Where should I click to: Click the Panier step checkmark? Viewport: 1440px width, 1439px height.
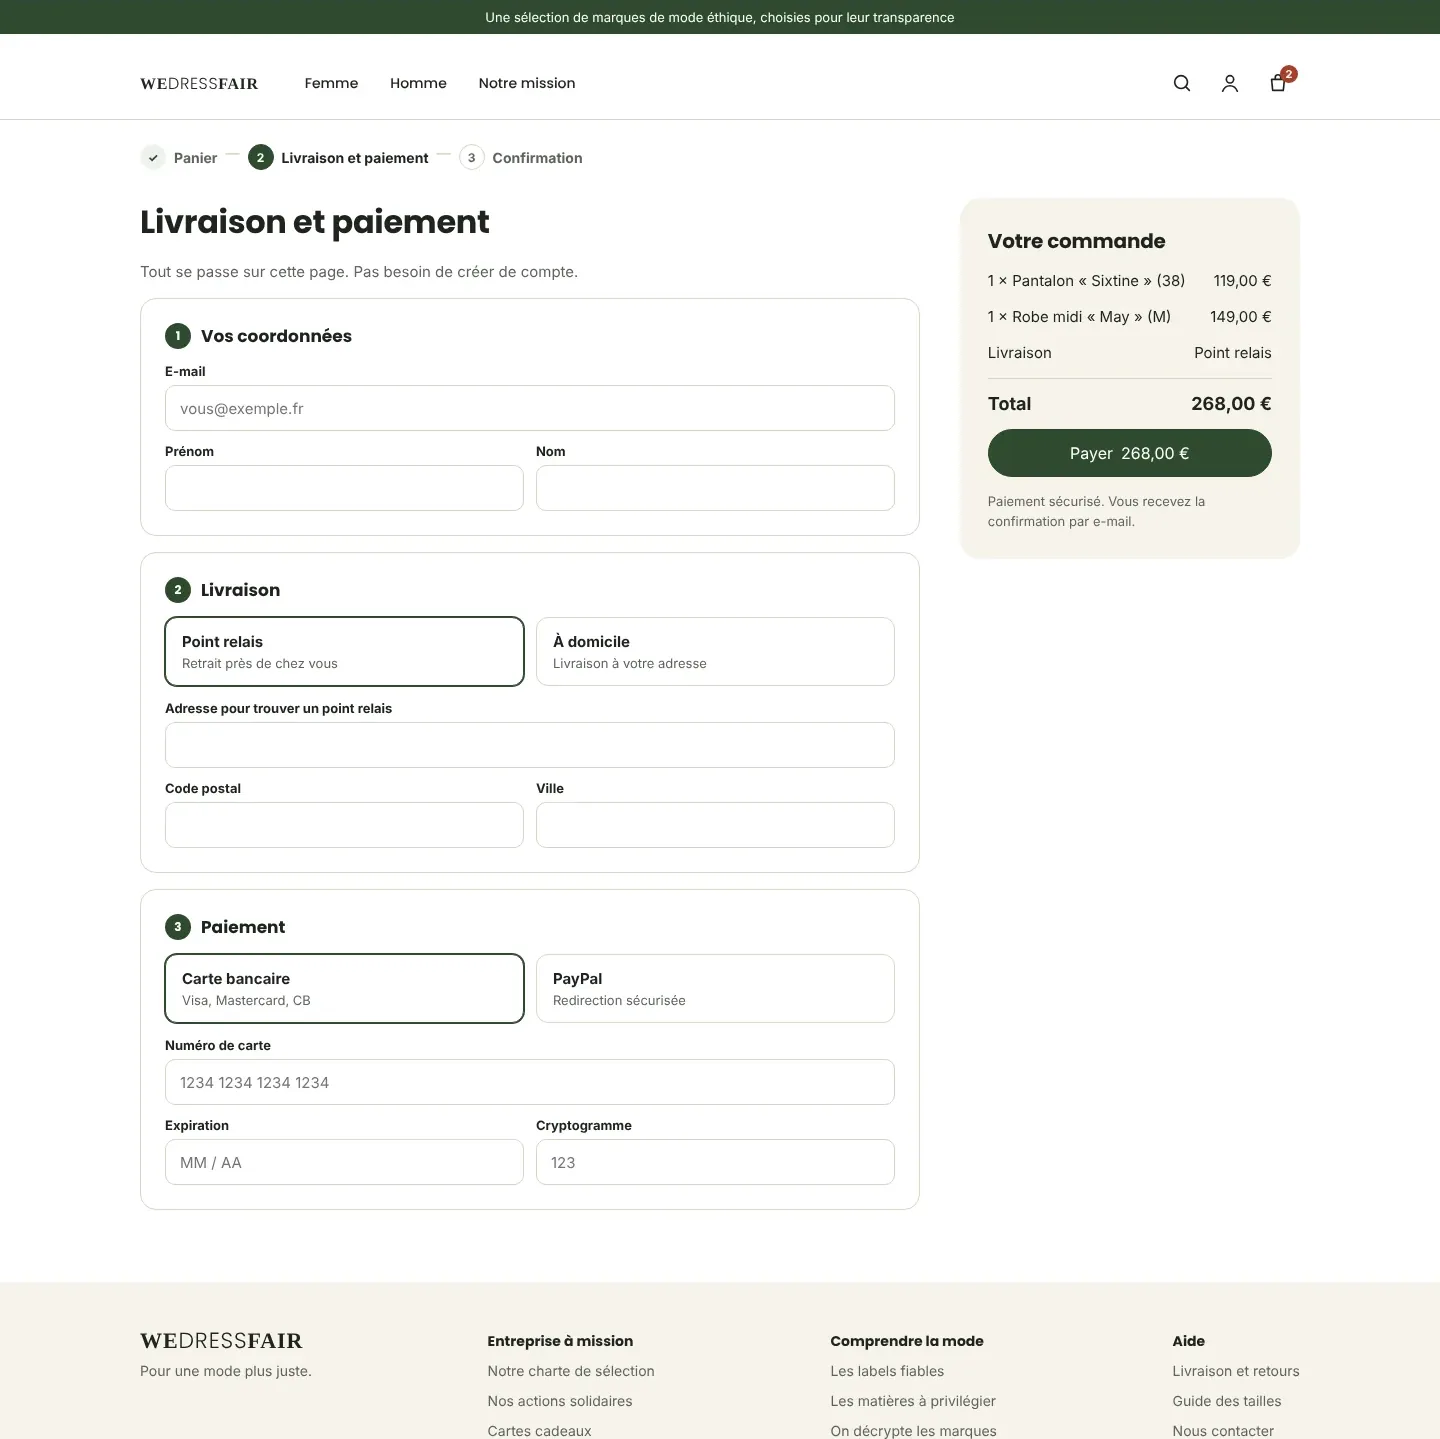tap(153, 158)
